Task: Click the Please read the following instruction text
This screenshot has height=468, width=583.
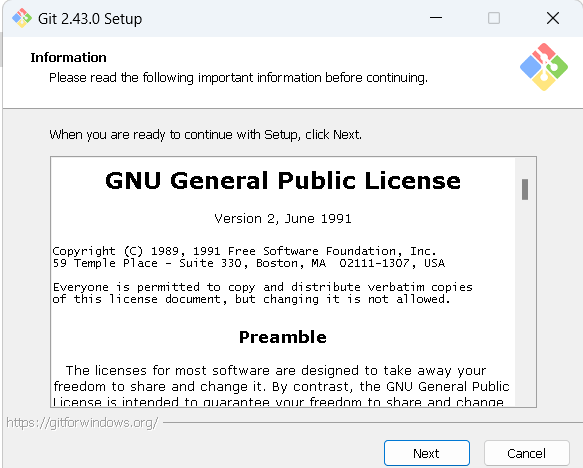Action: point(238,78)
